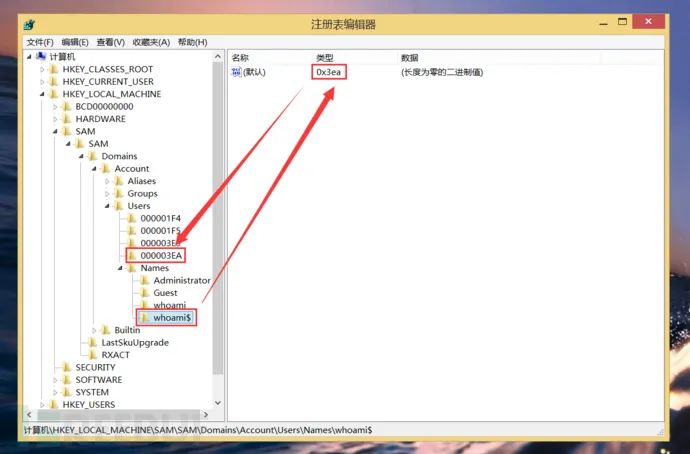Click the HKEY_LOCAL_MACHINE folder icon

pyautogui.click(x=54, y=94)
